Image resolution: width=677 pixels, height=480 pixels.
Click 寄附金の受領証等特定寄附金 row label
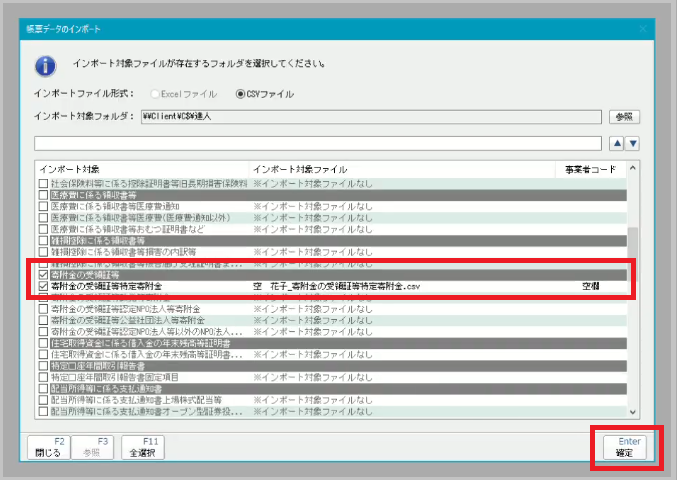pos(106,286)
